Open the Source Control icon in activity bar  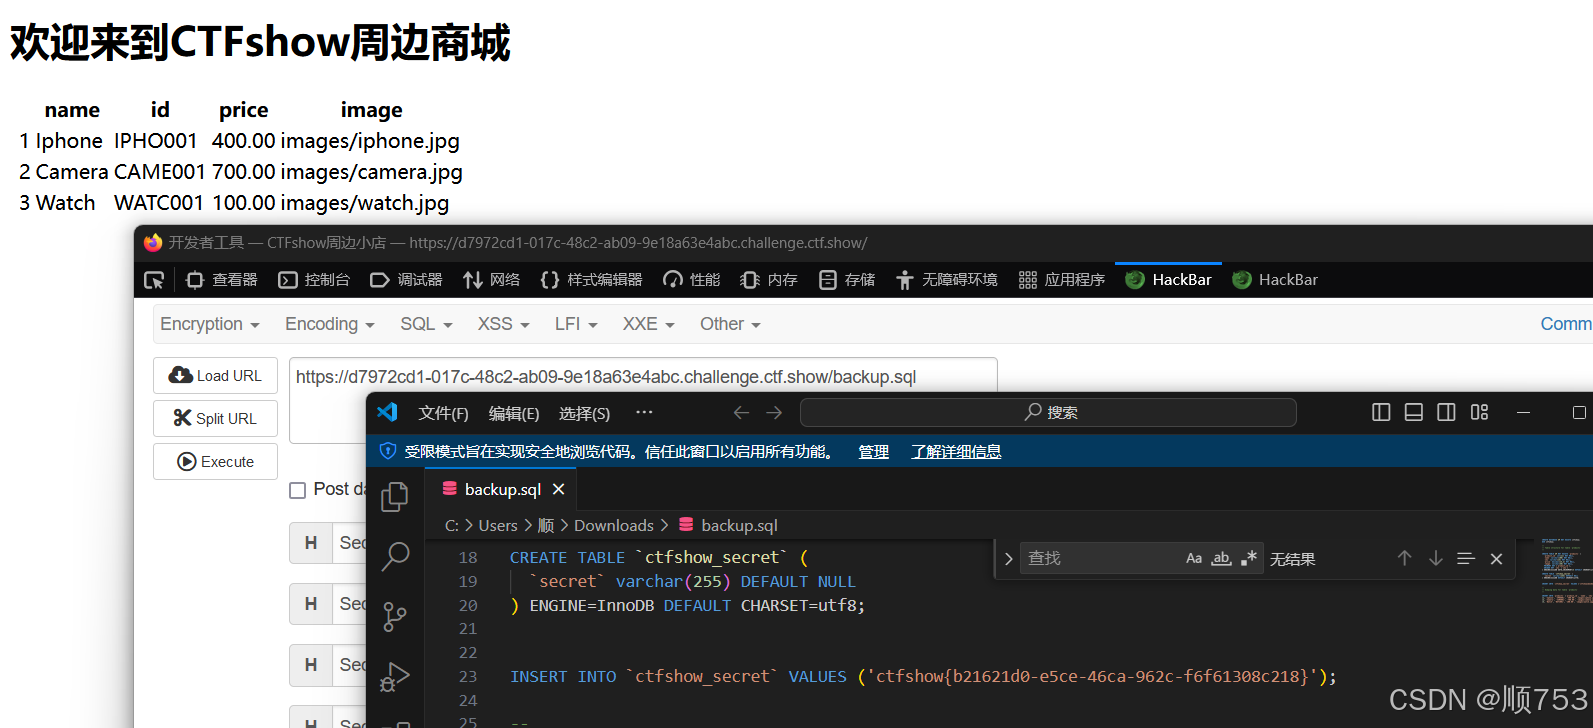click(395, 616)
